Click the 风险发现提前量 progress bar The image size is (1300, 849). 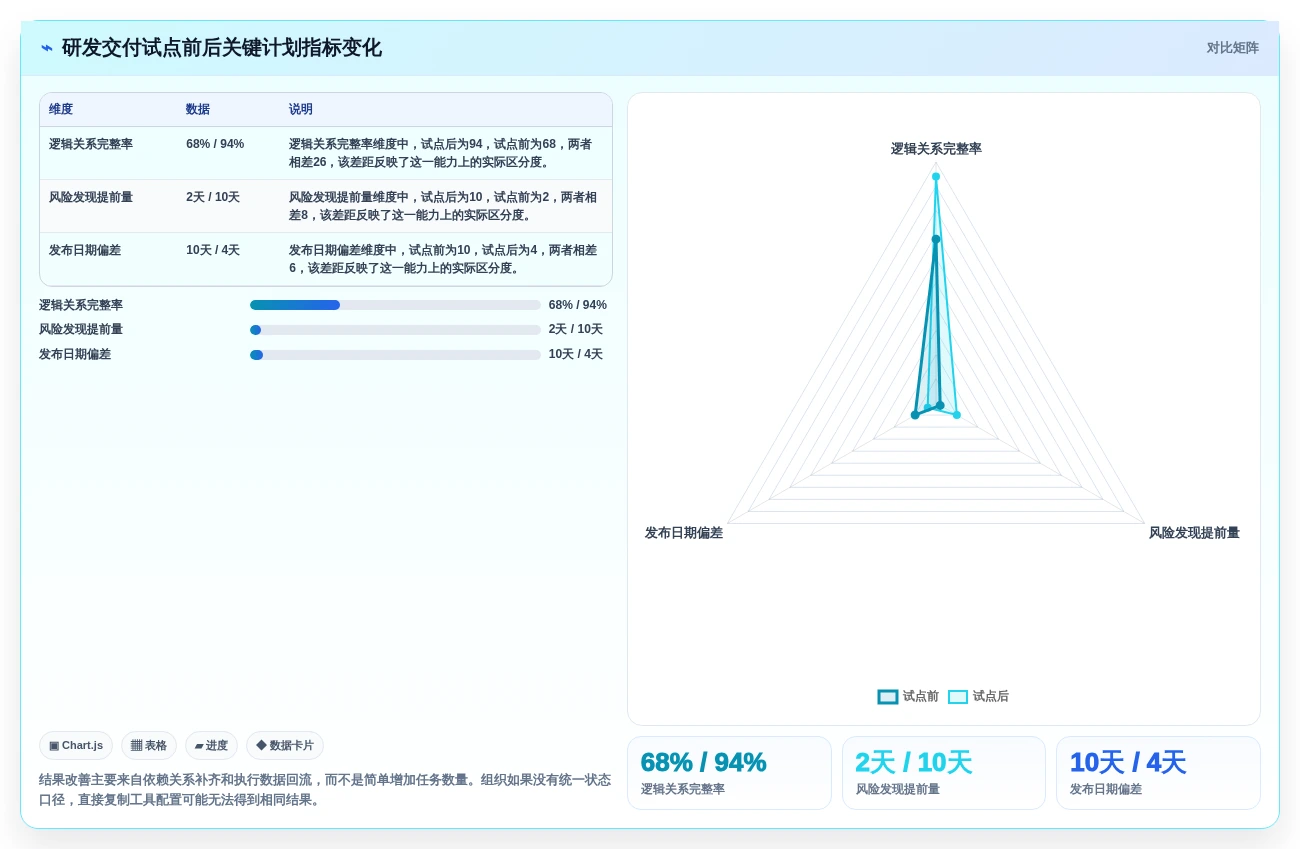click(395, 330)
